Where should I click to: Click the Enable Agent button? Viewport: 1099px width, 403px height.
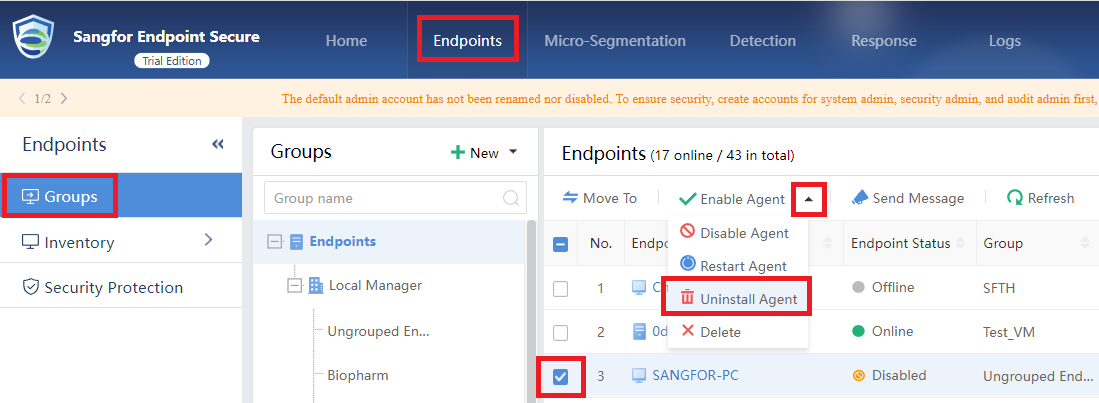tap(732, 199)
